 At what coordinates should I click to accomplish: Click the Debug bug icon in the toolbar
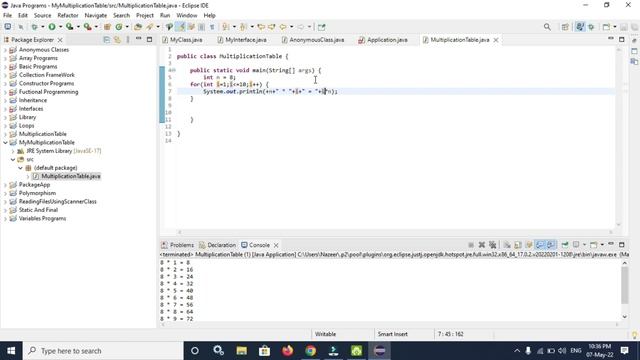(x=35, y=27)
